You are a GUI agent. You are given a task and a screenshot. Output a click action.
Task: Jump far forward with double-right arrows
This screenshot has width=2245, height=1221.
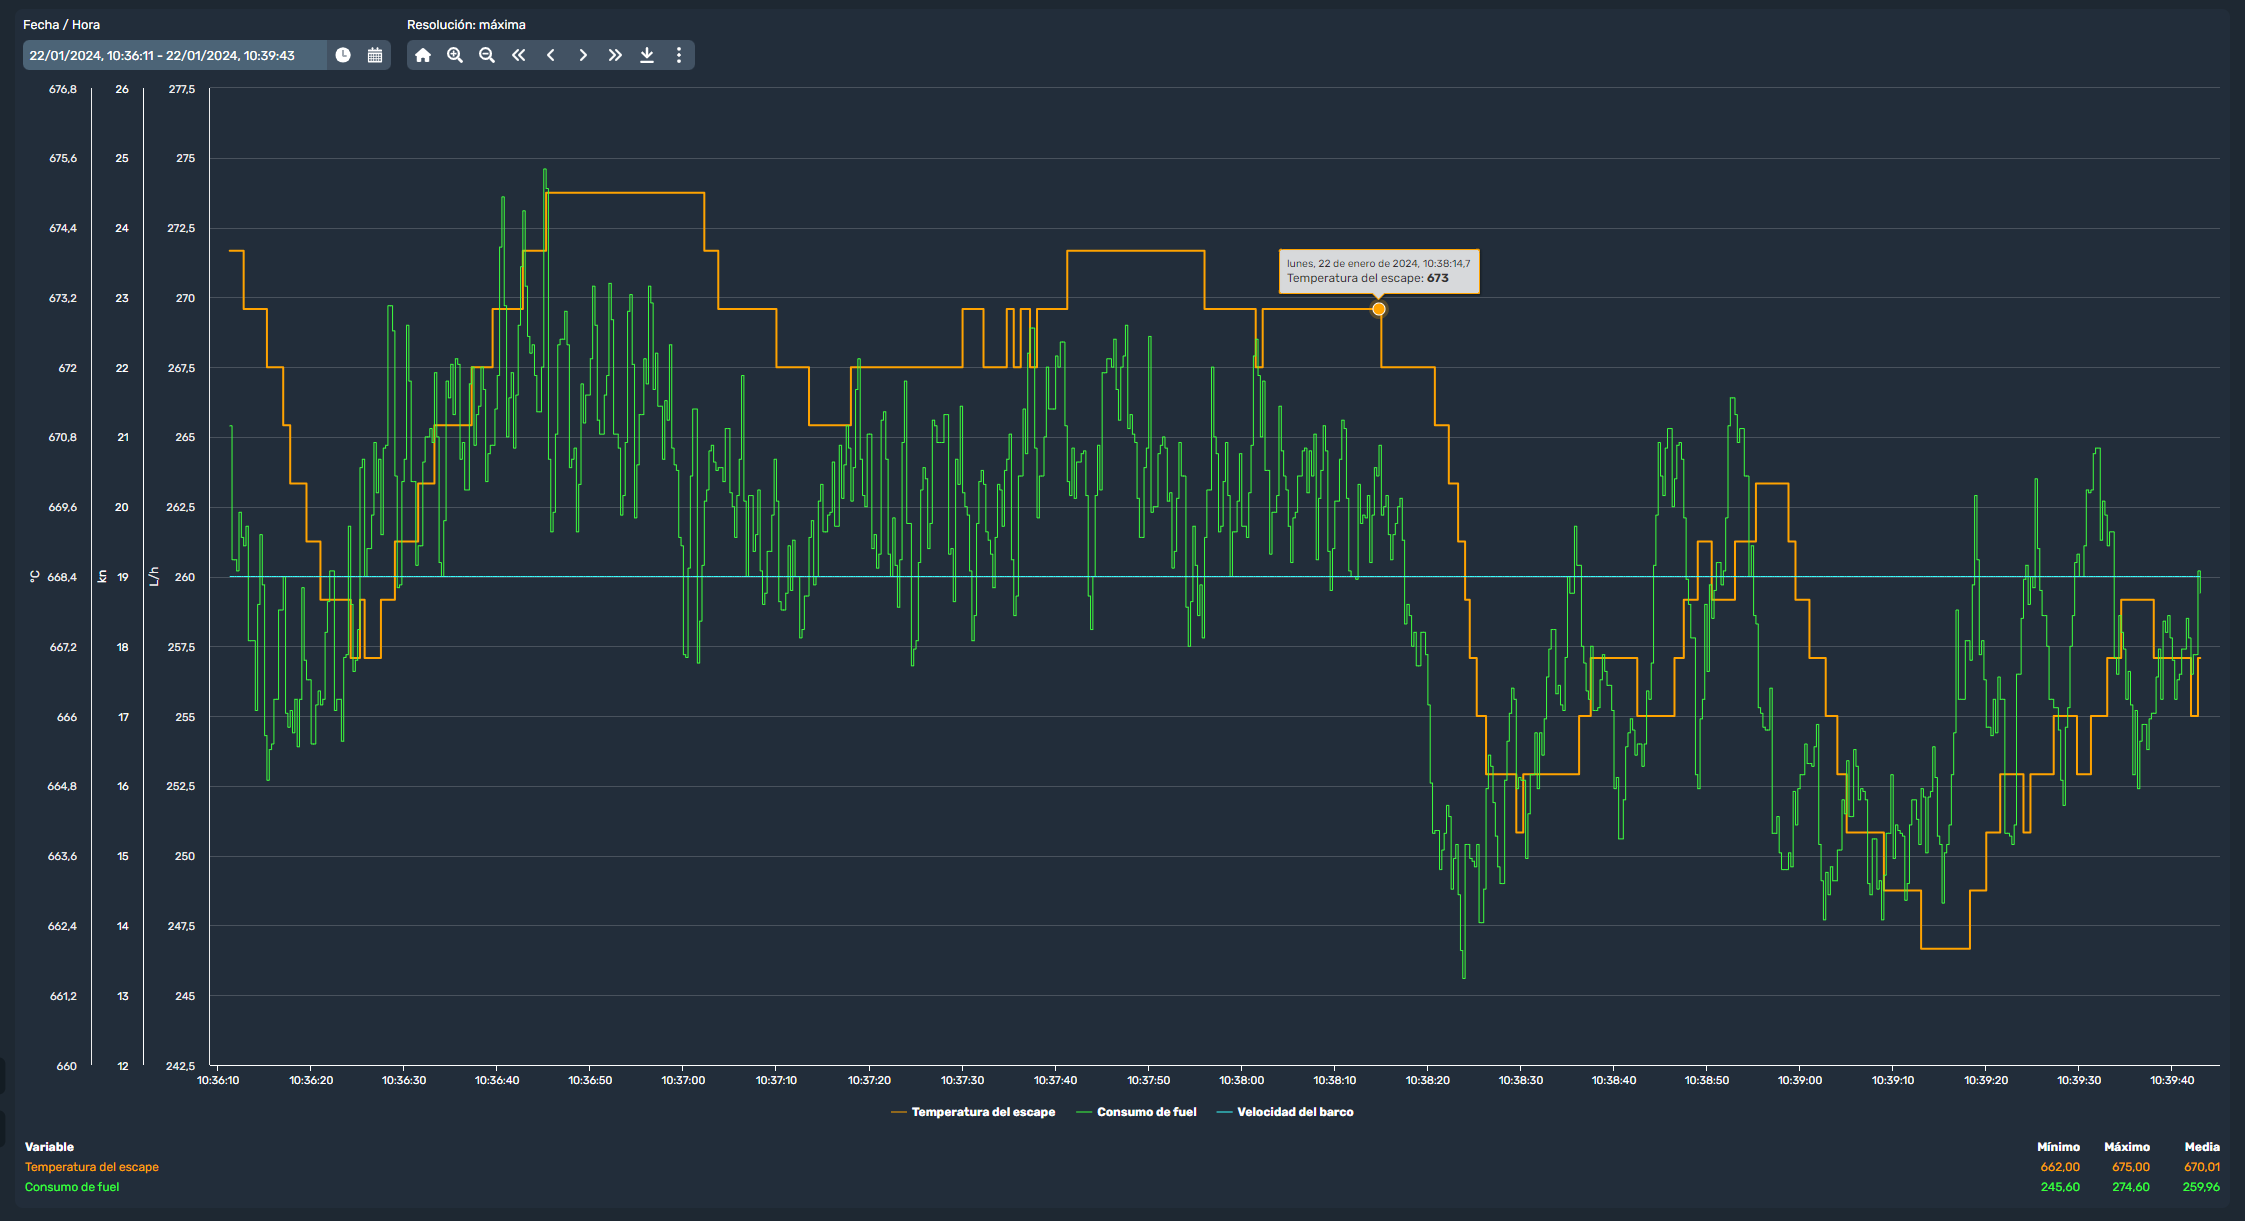(615, 55)
